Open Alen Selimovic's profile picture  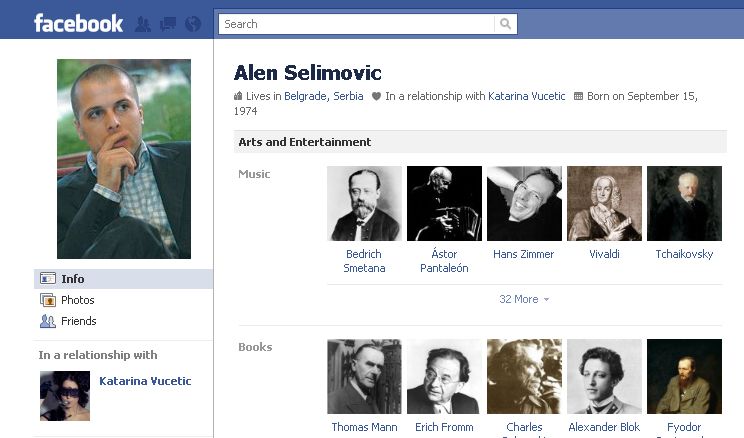click(124, 158)
